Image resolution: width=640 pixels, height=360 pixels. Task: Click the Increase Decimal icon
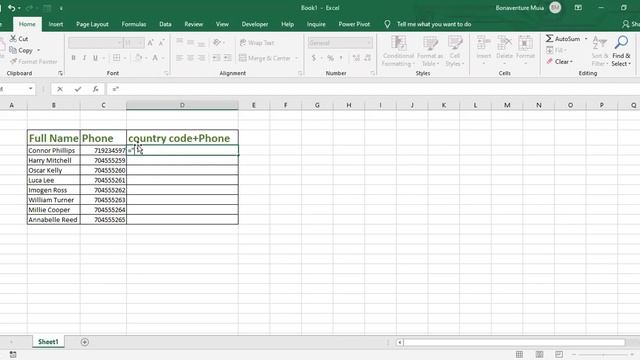pos(356,58)
